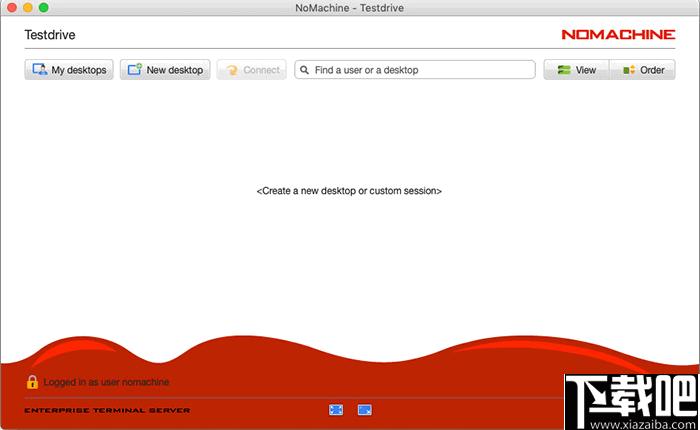This screenshot has width=700, height=430.
Task: Click the Create a new desktop placeholder text
Action: [x=349, y=191]
